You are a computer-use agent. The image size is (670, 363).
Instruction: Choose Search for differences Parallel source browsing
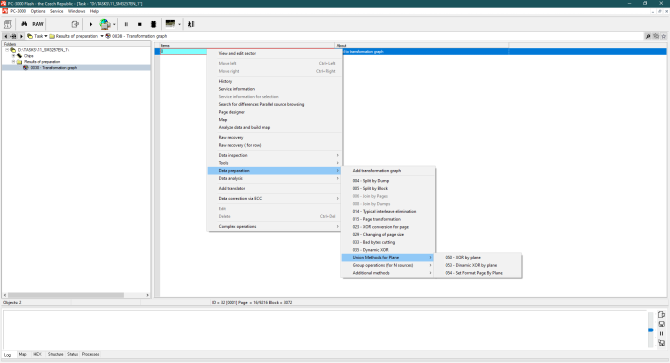(274, 104)
